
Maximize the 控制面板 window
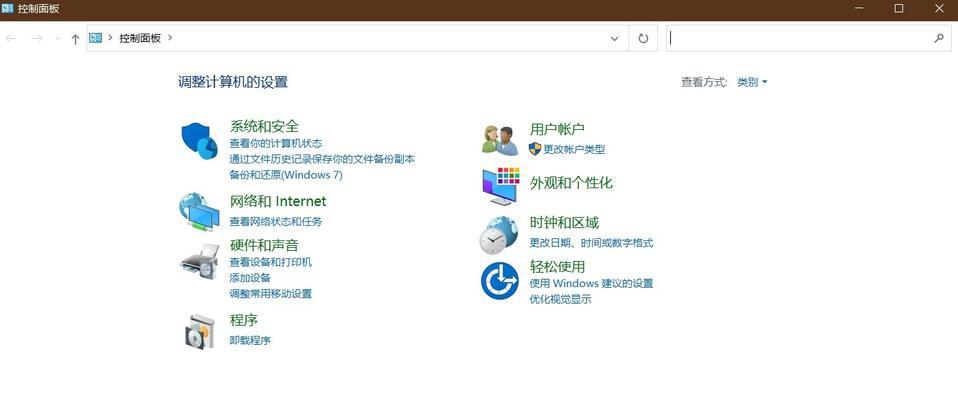point(899,9)
